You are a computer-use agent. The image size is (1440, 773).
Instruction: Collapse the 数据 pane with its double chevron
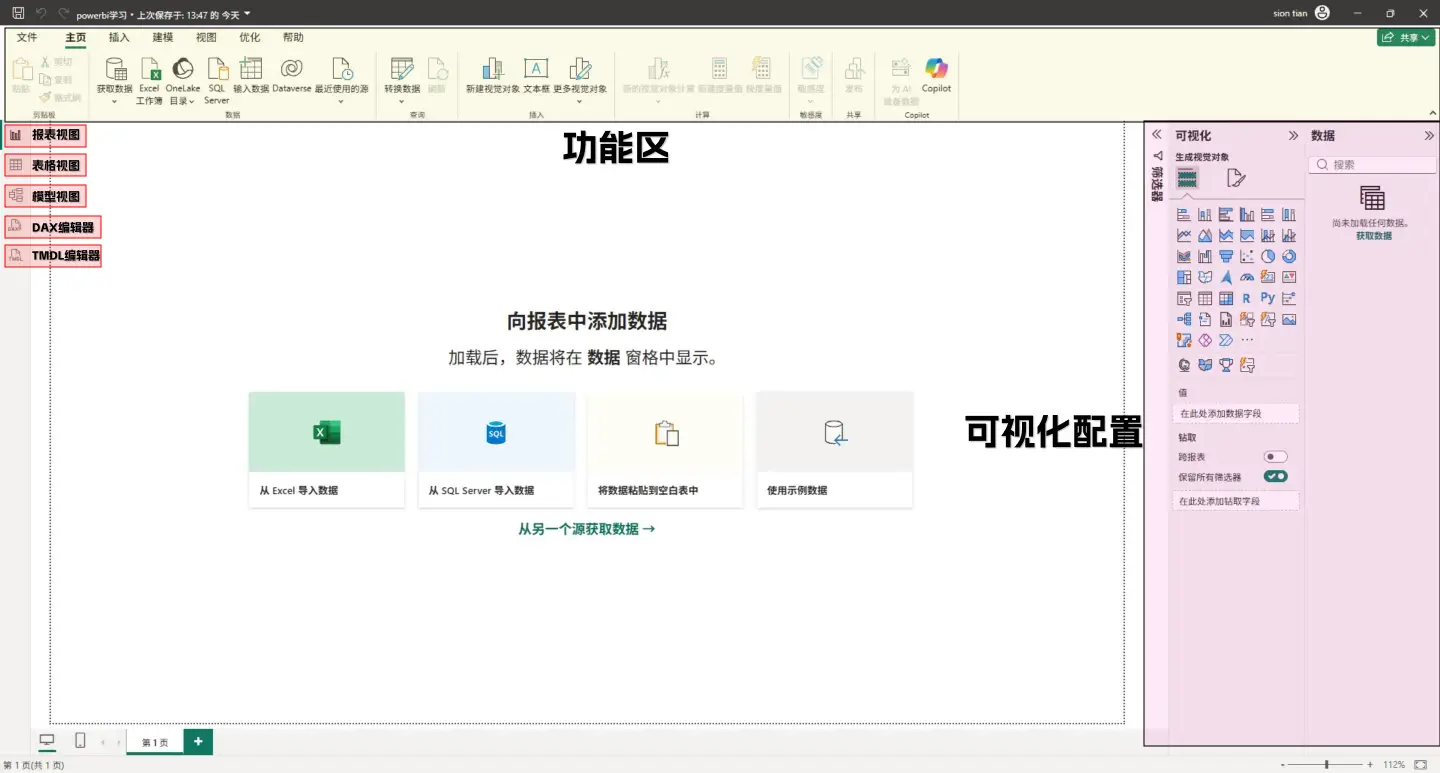pos(1429,135)
